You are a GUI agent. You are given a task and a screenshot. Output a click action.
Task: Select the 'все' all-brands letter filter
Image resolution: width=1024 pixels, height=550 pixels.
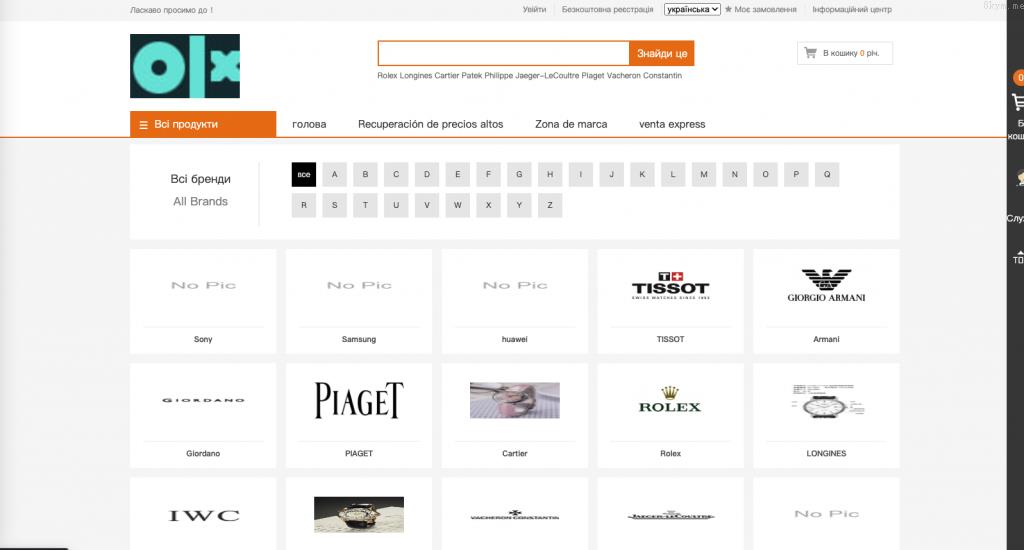[x=304, y=174]
